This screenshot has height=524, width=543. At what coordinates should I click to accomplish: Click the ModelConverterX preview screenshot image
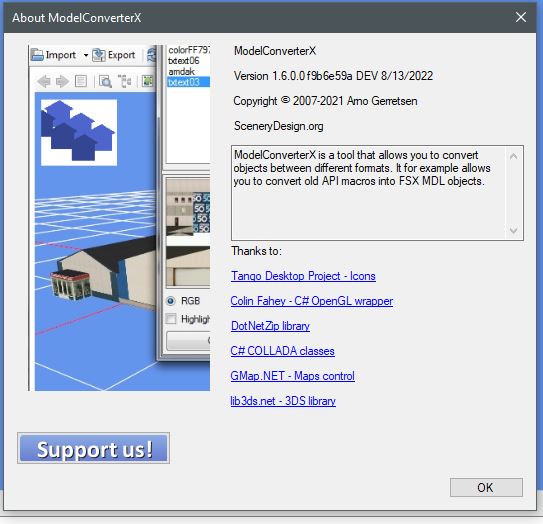[x=119, y=218]
